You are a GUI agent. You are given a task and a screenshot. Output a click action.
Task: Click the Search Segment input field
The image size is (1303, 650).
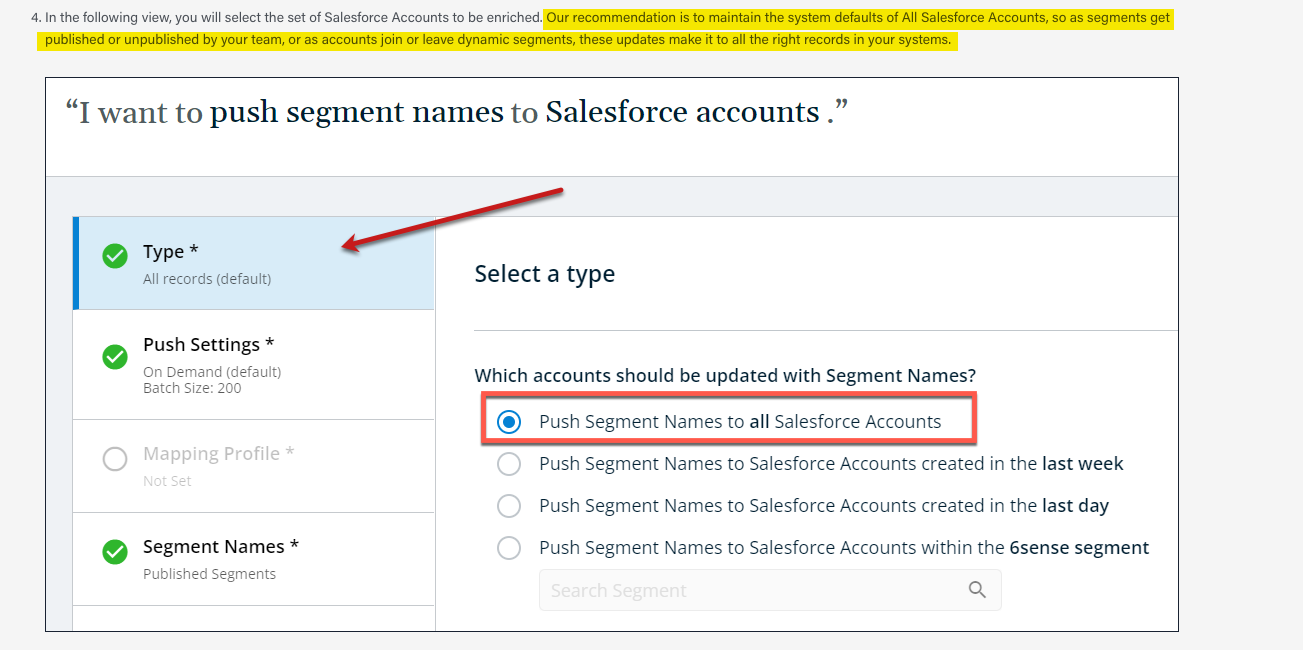[770, 590]
